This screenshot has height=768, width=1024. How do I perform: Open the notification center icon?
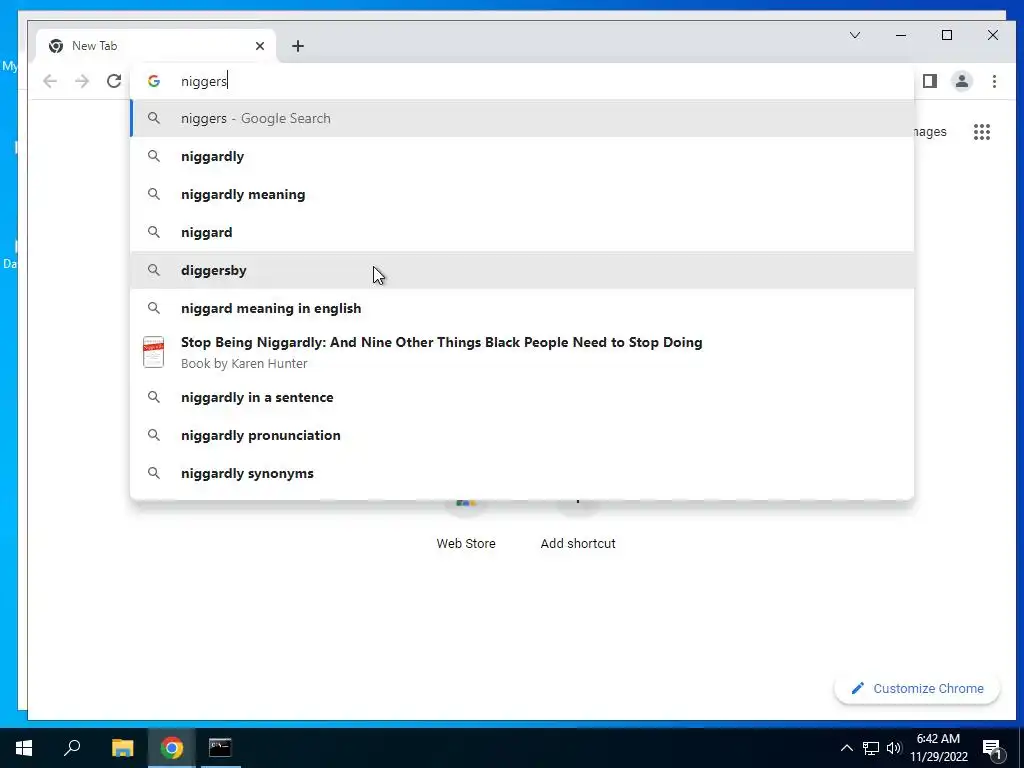click(x=992, y=749)
